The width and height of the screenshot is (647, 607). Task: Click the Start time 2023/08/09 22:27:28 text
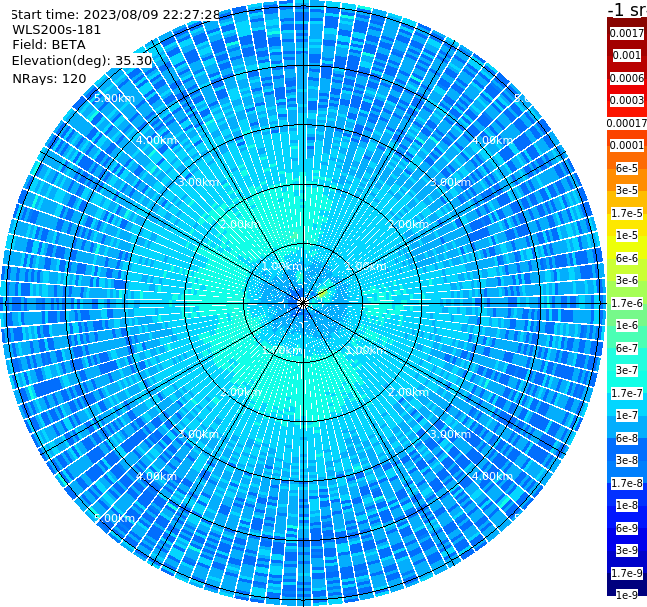tap(115, 14)
